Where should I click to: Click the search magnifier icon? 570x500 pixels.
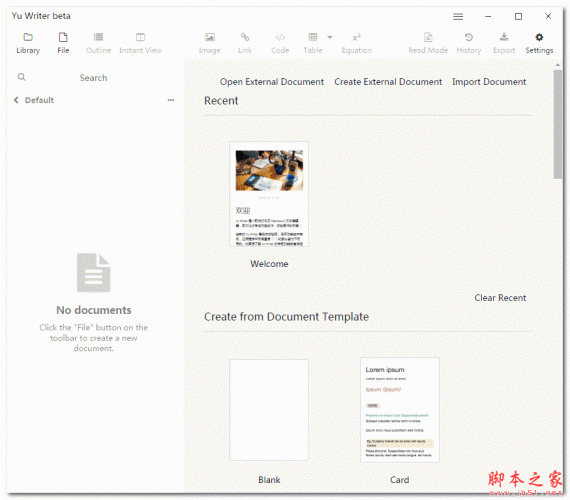click(x=22, y=77)
